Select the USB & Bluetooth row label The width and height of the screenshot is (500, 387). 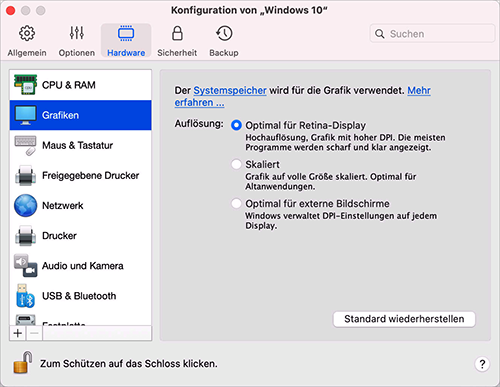pos(79,296)
